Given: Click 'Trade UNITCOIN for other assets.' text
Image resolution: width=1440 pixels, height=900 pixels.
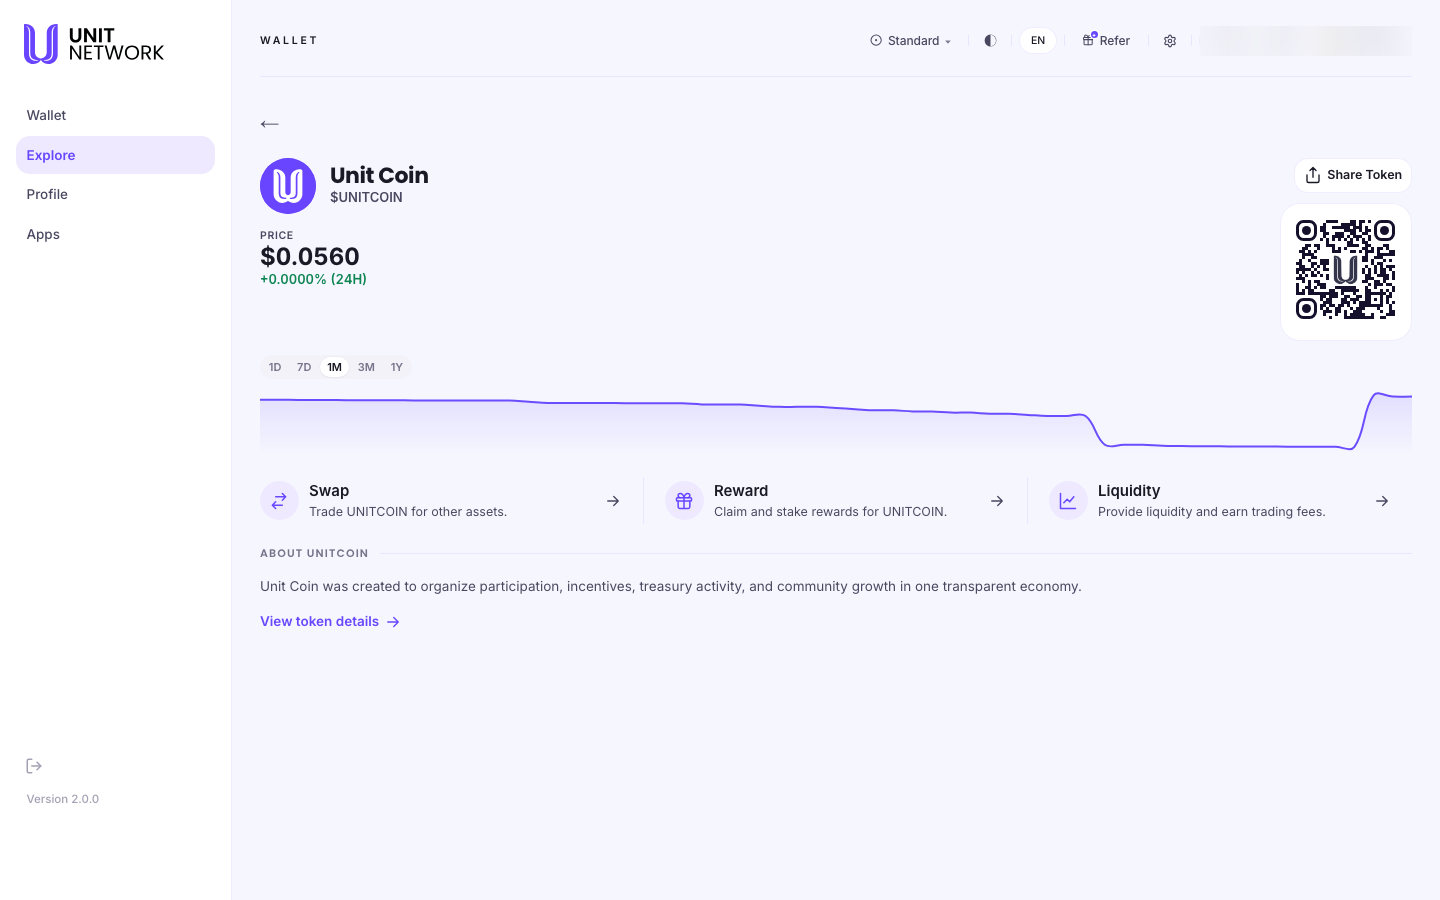Looking at the screenshot, I should 408,512.
